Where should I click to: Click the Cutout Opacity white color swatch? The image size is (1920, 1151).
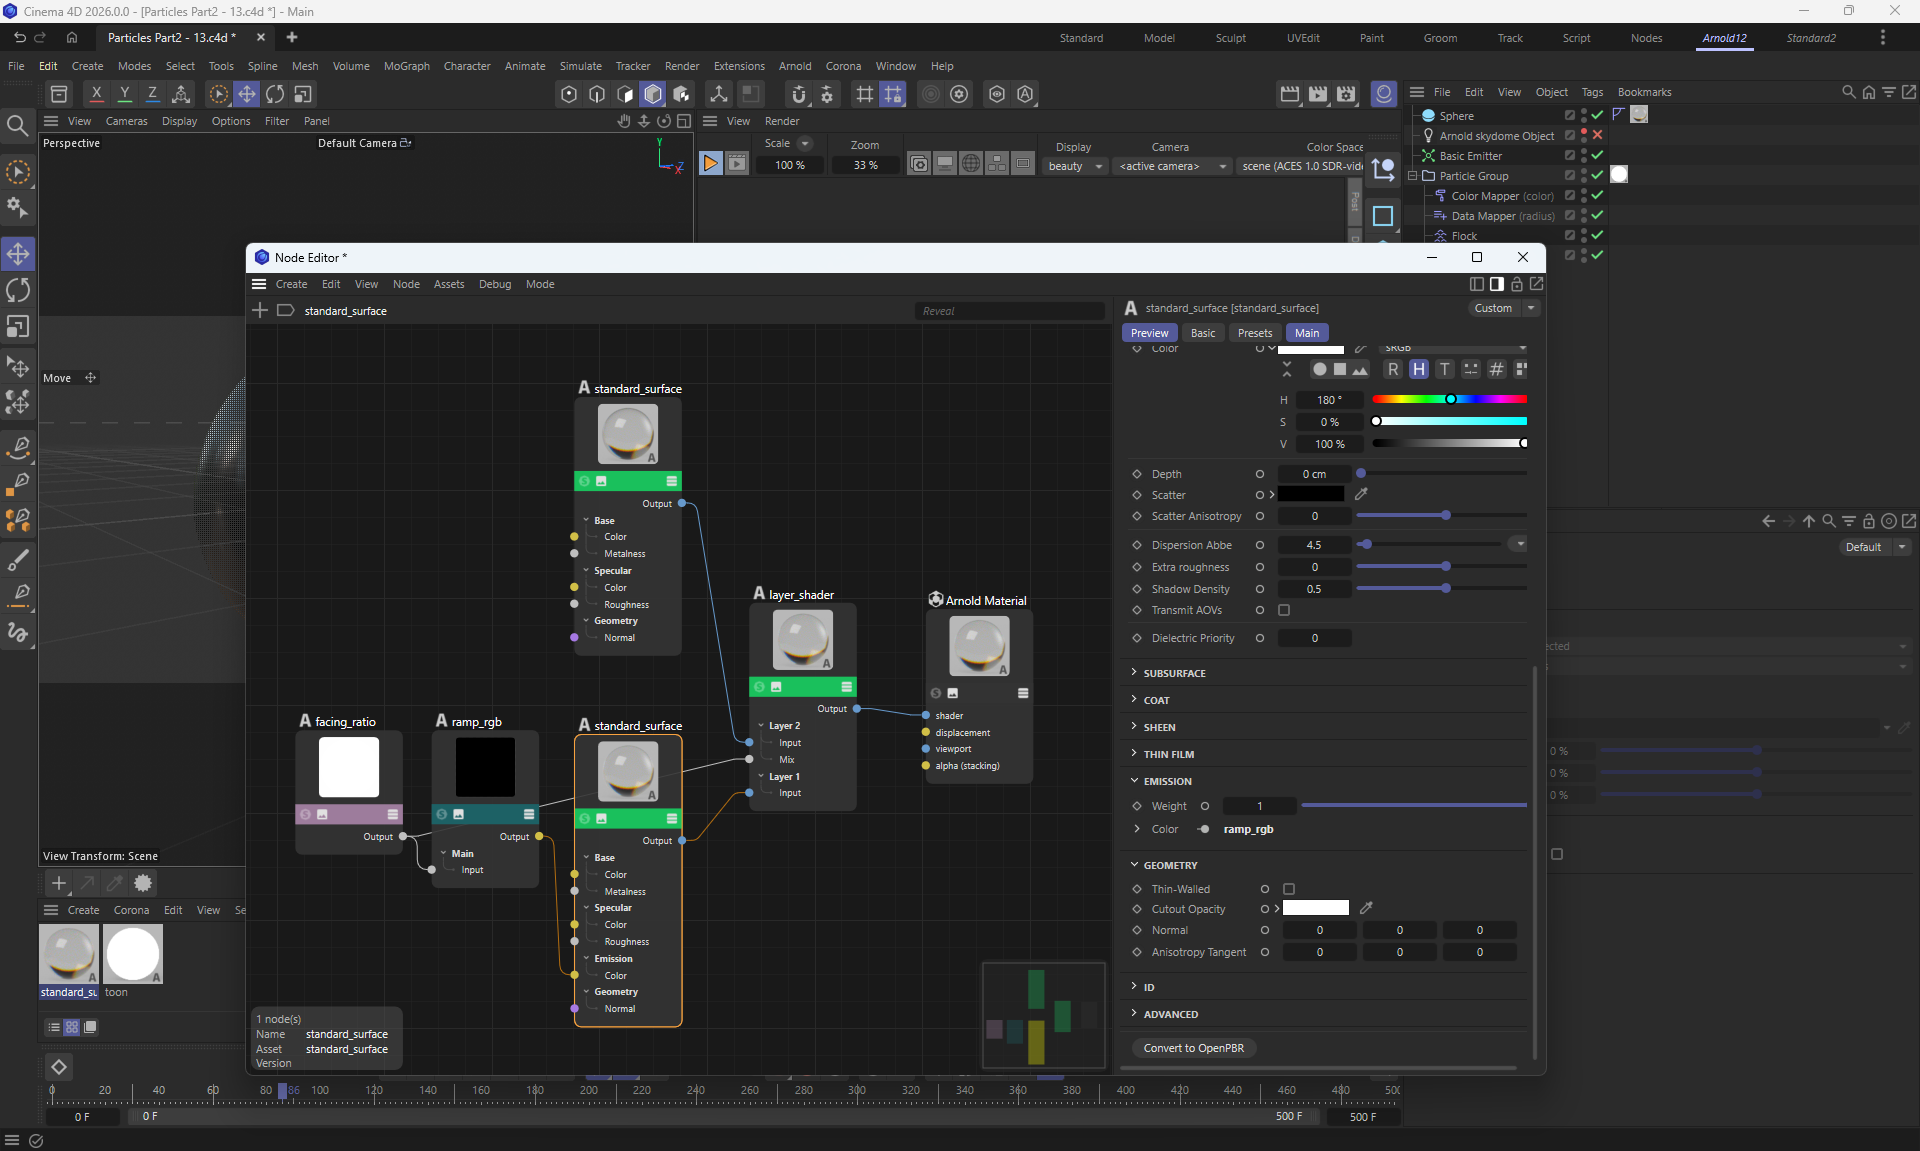[1315, 908]
